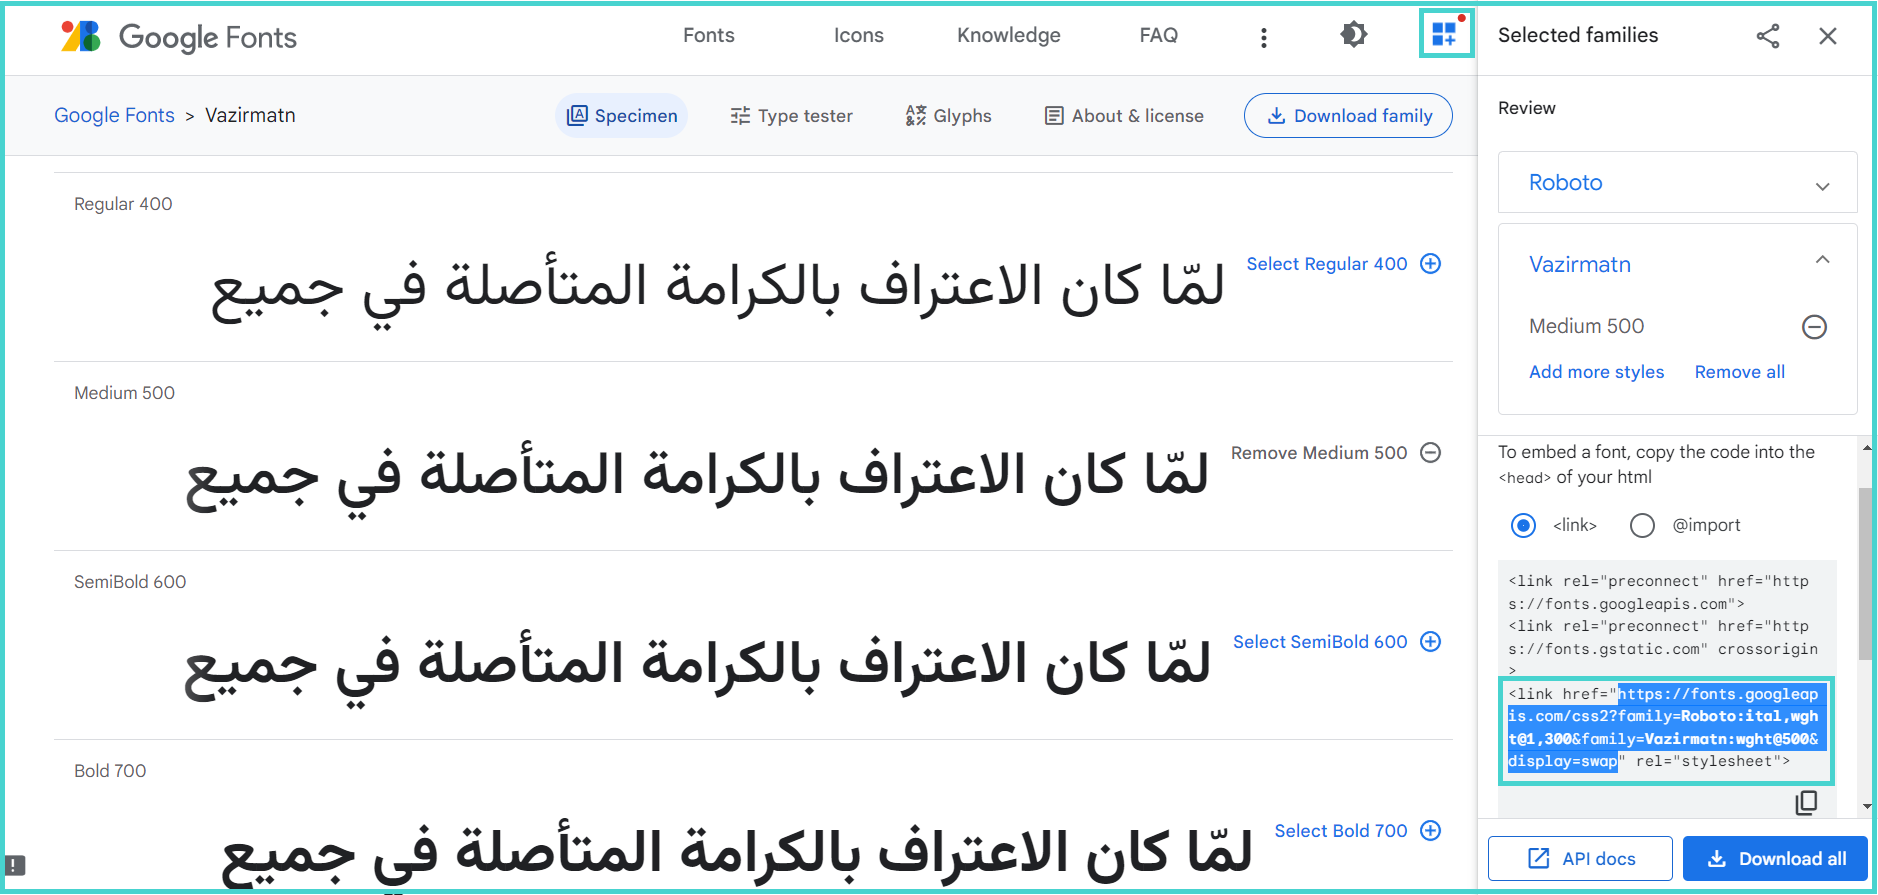Open the selected families panel icon
Viewport: 1878px width, 895px height.
point(1445,35)
